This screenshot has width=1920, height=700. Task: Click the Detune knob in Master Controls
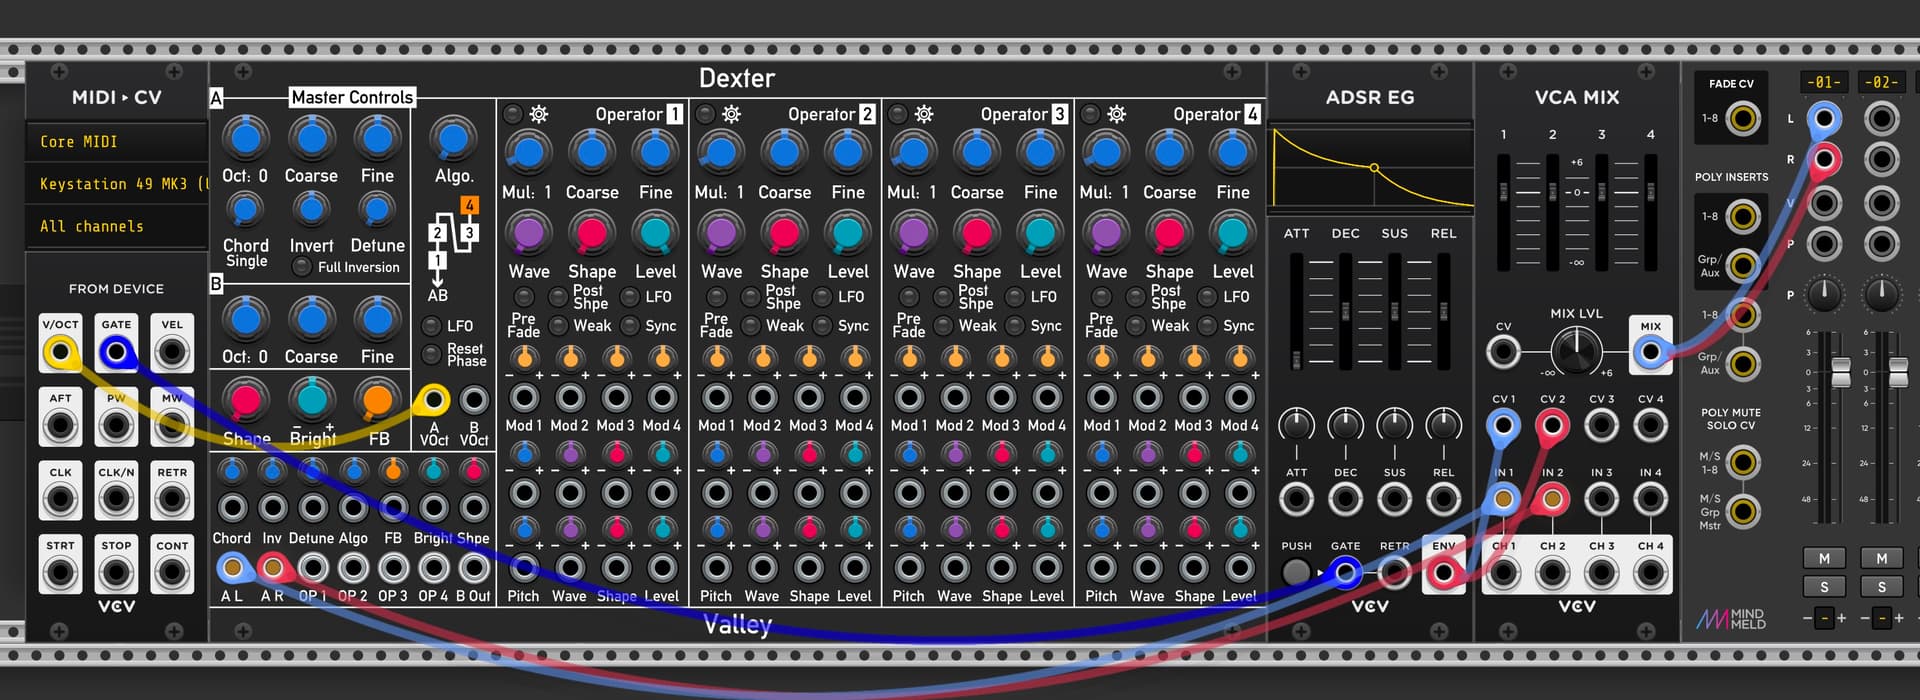click(377, 209)
